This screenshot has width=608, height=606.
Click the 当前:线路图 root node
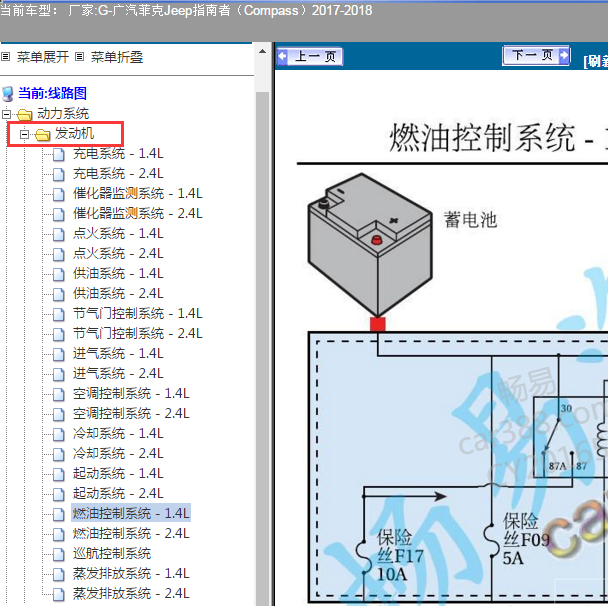point(52,93)
